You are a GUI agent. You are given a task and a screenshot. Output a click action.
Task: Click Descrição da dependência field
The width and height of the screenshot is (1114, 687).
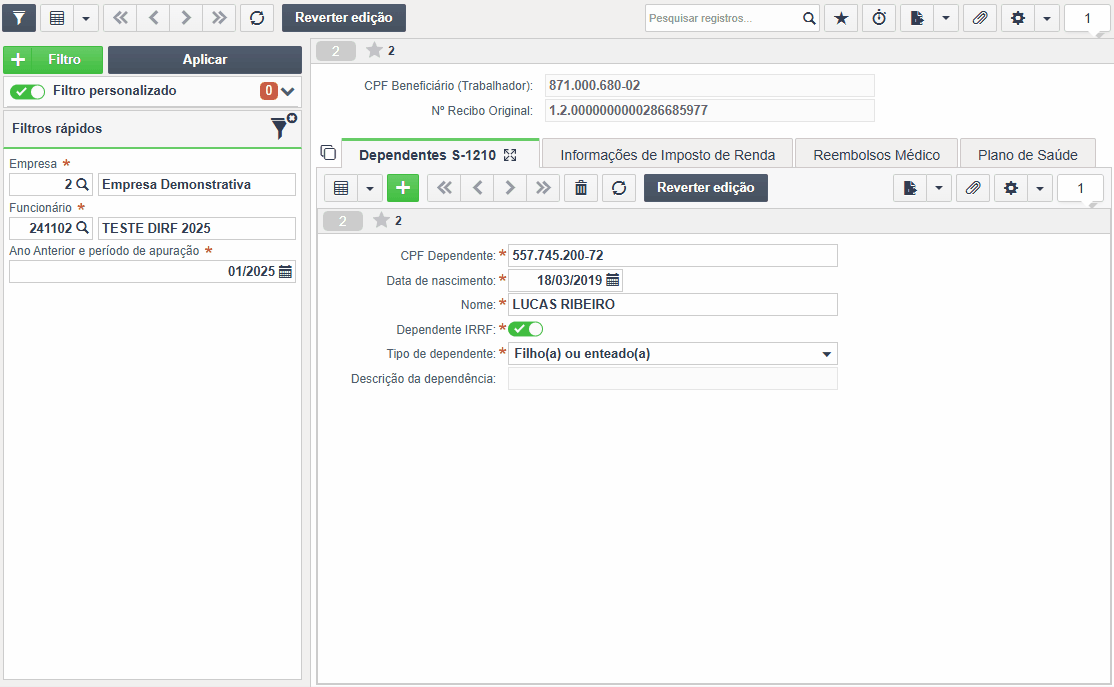tap(673, 379)
